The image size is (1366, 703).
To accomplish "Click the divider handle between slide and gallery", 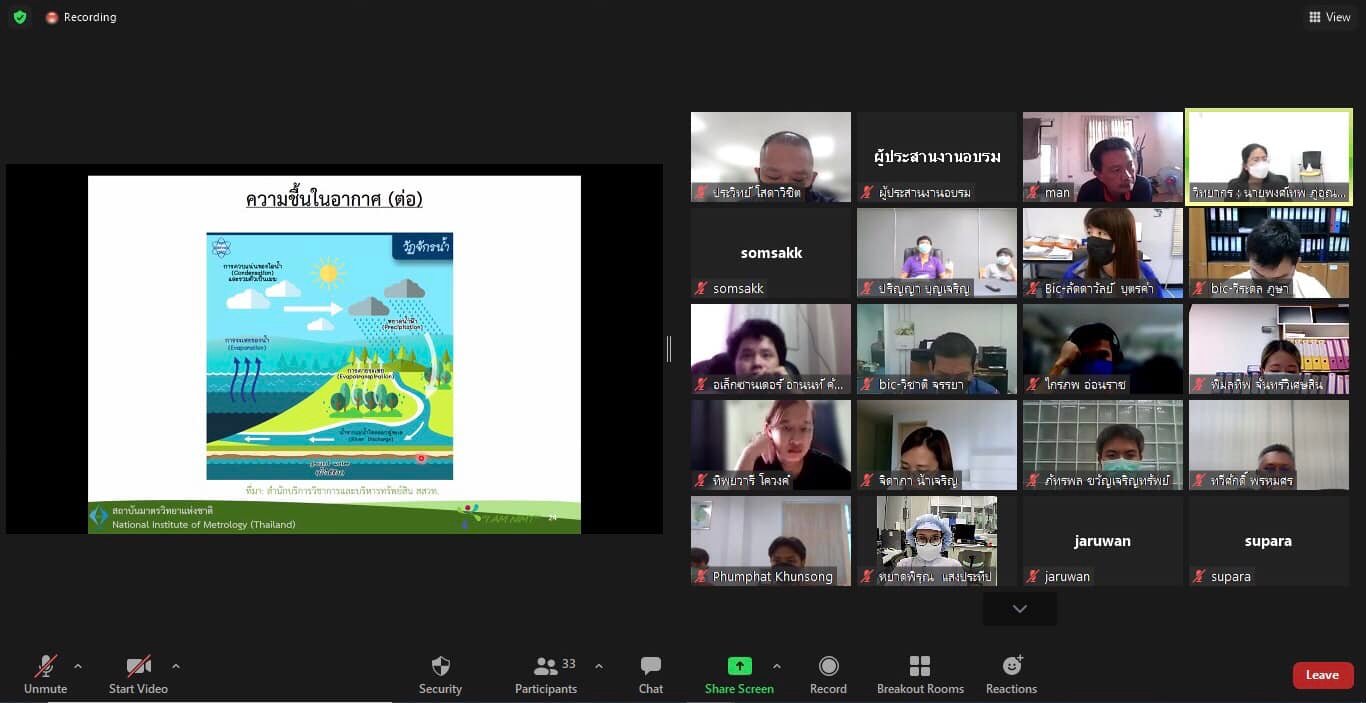I will click(x=669, y=348).
